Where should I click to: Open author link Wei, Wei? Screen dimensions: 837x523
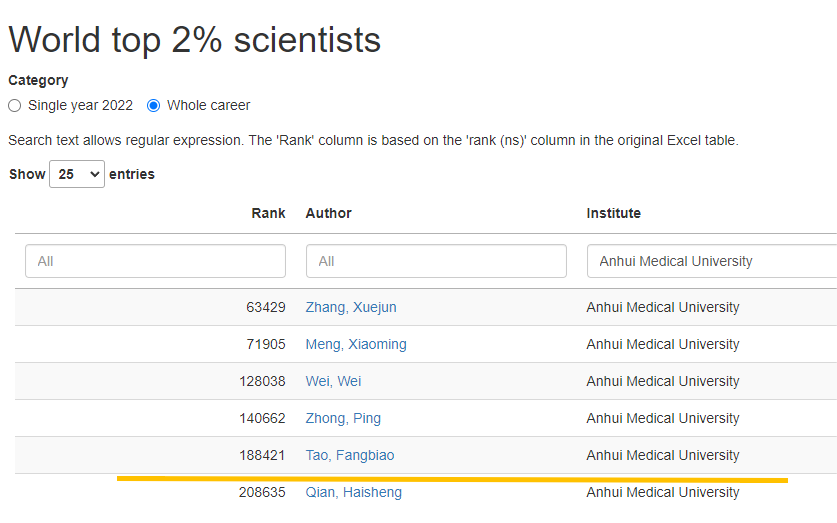tap(334, 381)
